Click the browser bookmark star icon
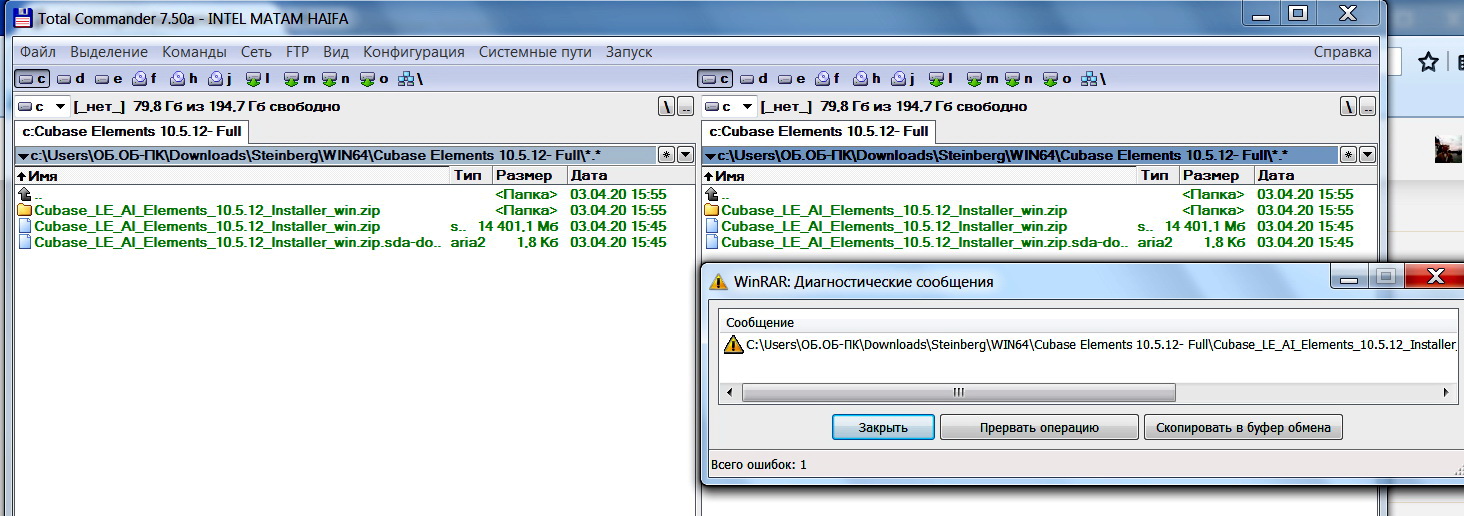 1427,62
